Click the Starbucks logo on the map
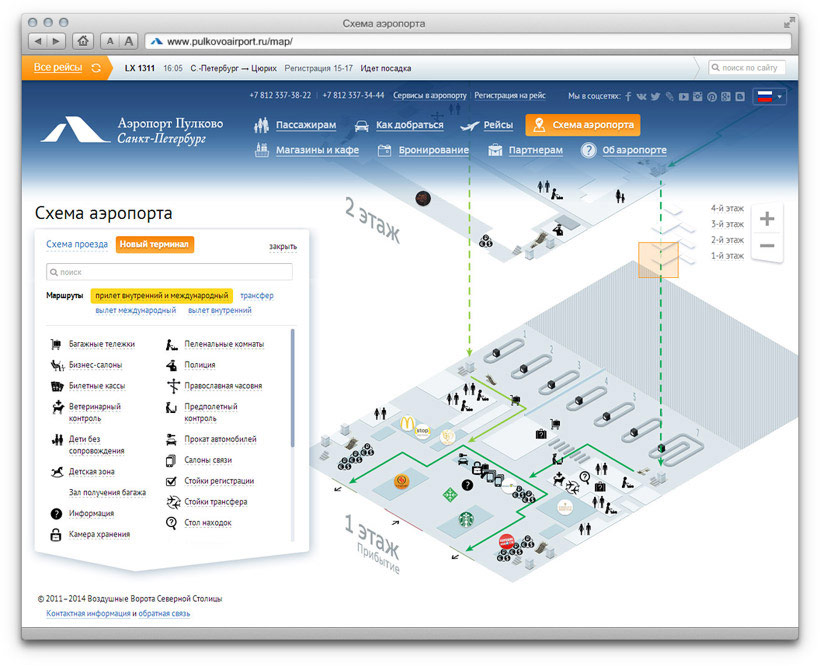 [465, 520]
